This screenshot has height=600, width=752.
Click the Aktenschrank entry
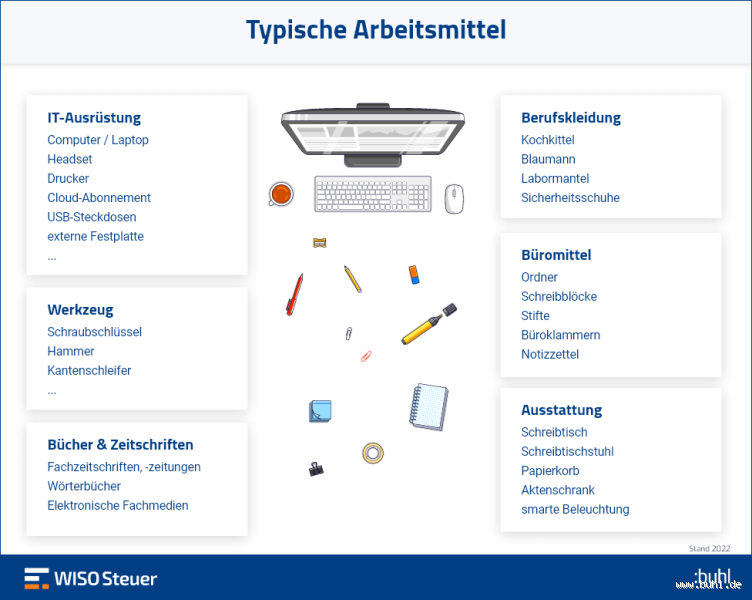click(558, 490)
